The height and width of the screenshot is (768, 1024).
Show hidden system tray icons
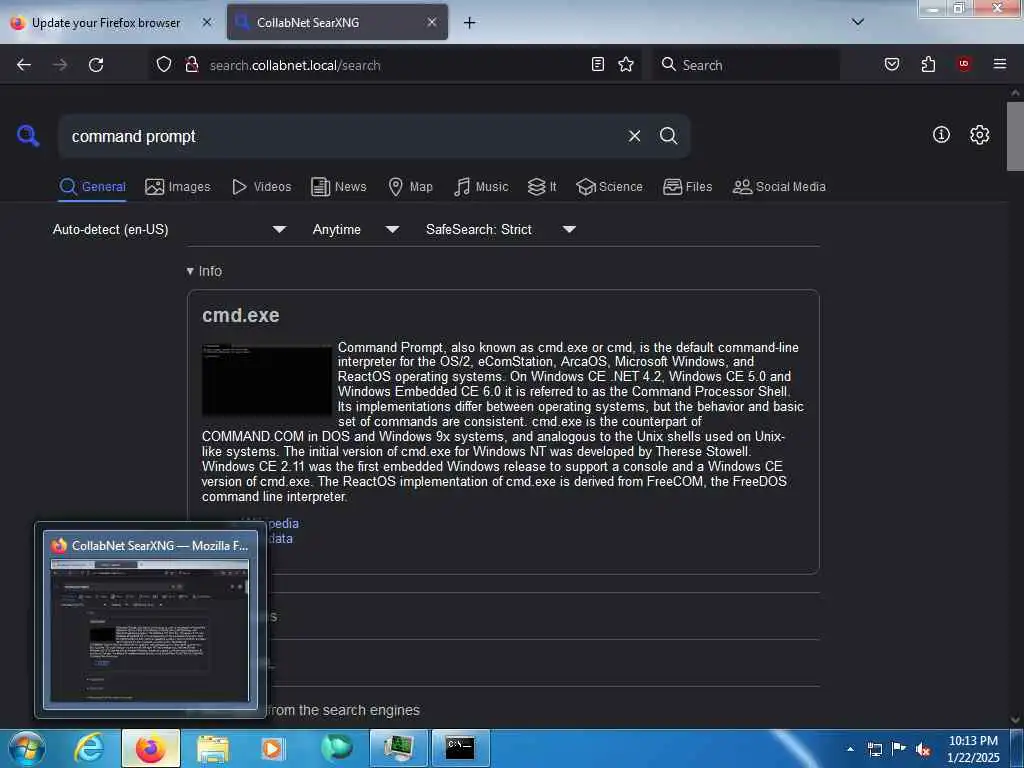click(850, 749)
